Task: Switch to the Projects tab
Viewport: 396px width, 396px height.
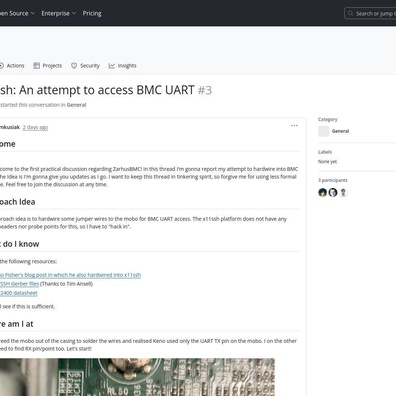Action: [48, 66]
